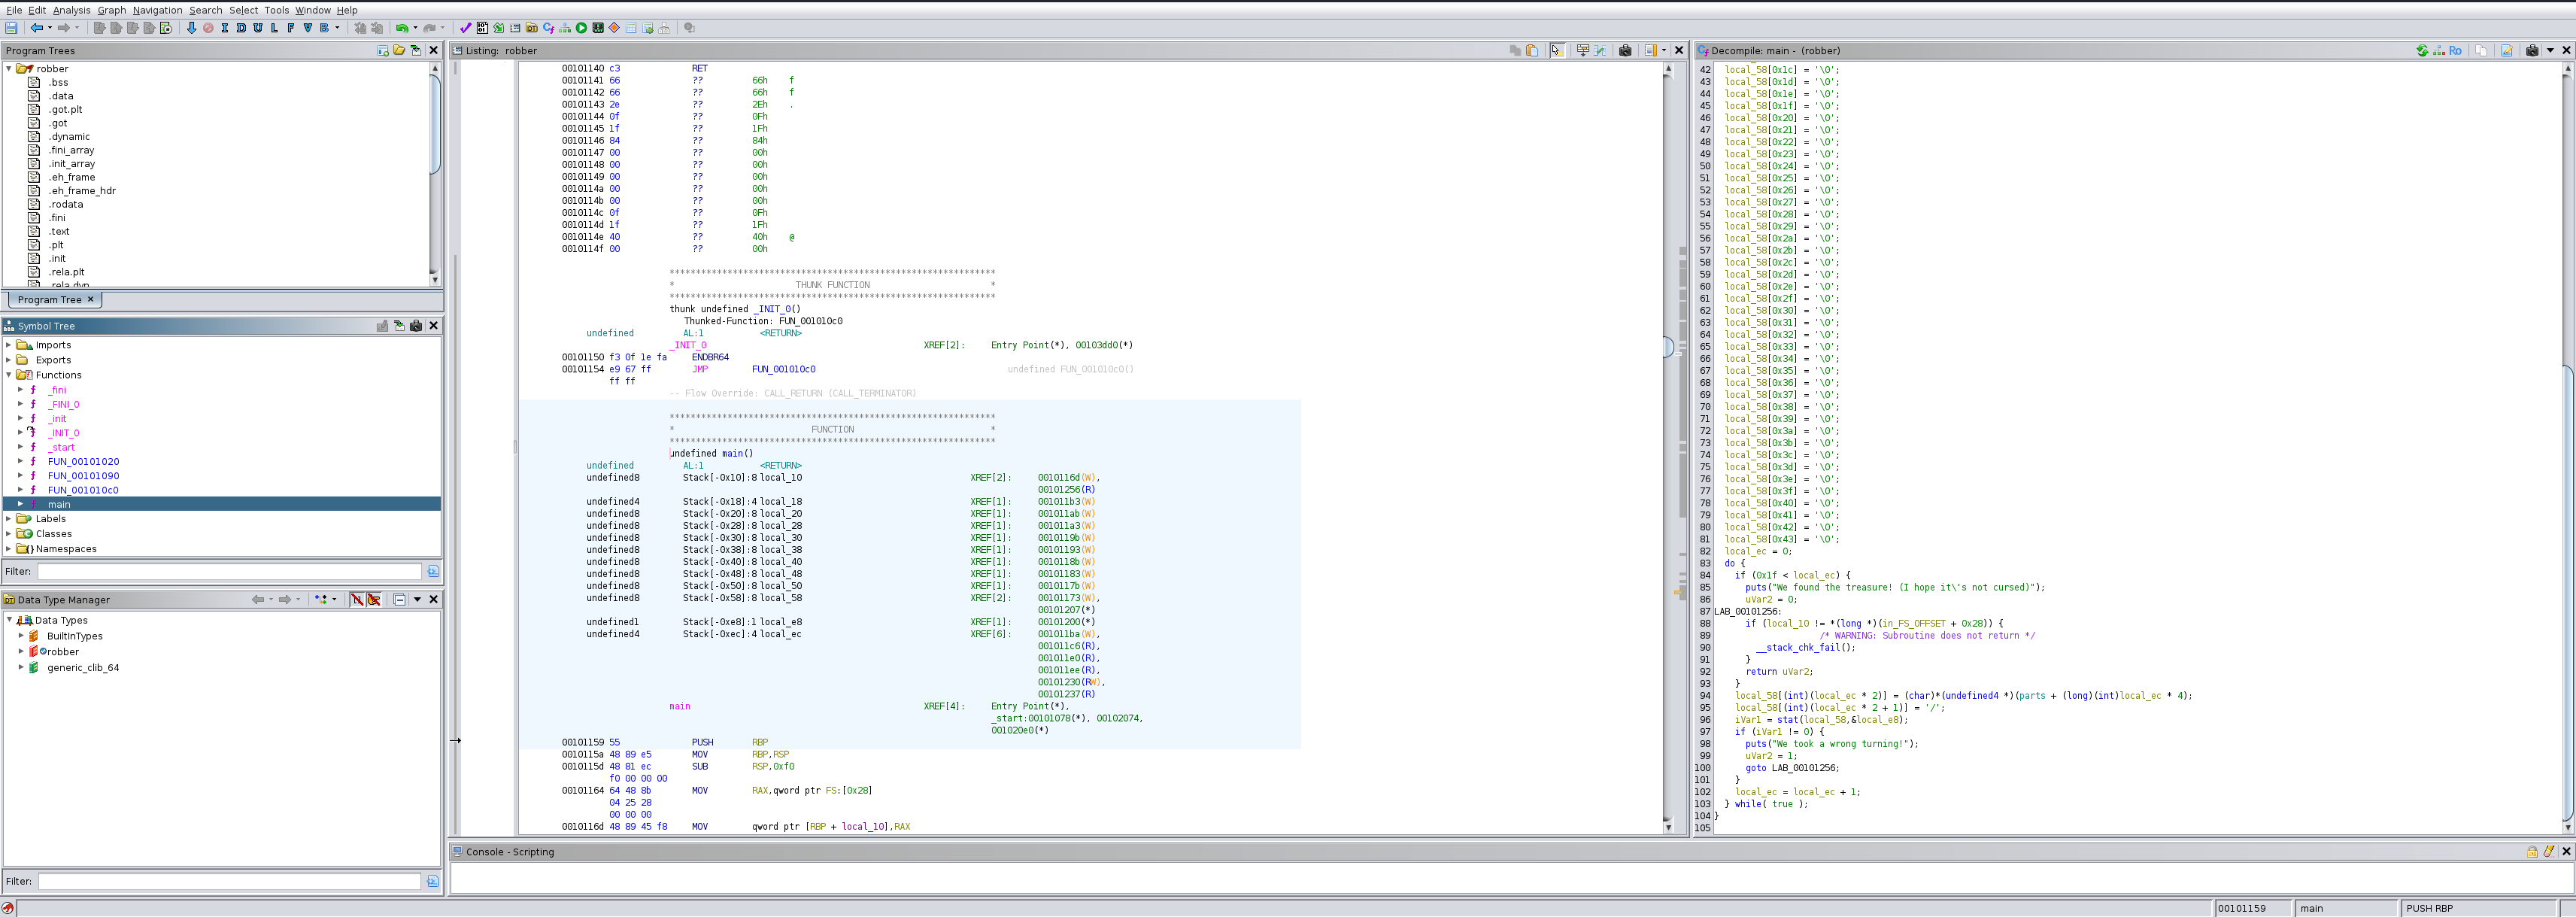Open the Bytes viewer toolbar icon
This screenshot has width=2576, height=917.
482,28
